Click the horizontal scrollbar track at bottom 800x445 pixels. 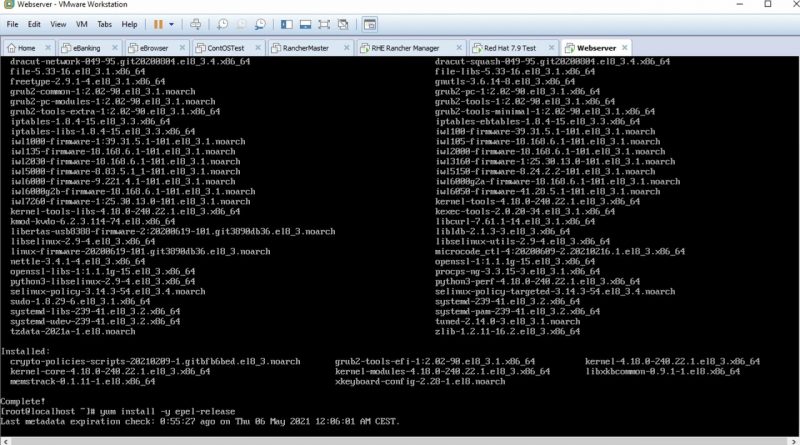pos(399,441)
